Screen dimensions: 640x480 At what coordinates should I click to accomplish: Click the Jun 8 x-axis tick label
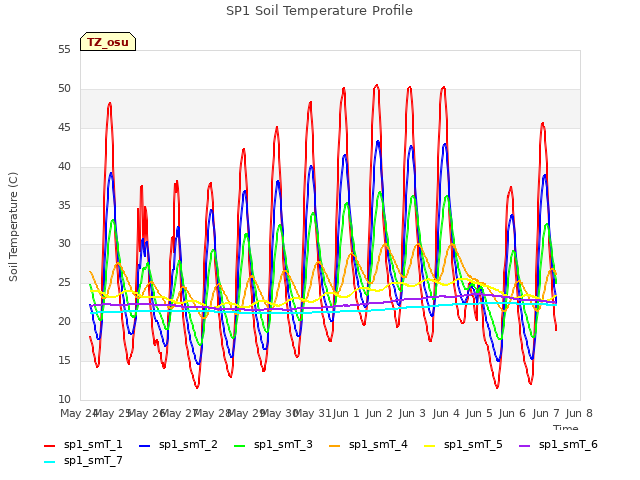coord(579,413)
